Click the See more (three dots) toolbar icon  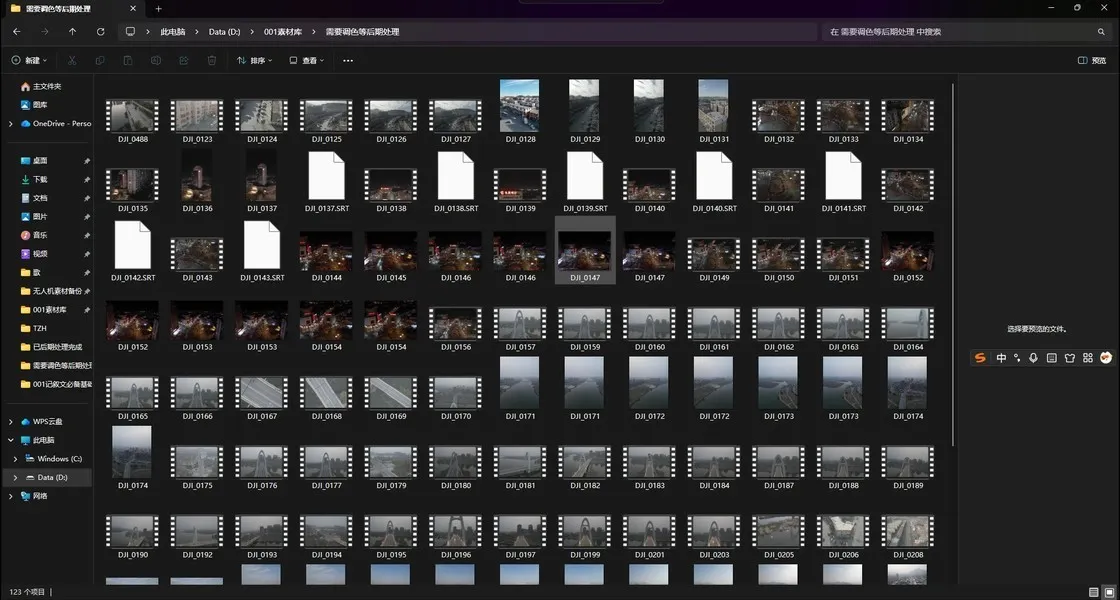click(348, 61)
